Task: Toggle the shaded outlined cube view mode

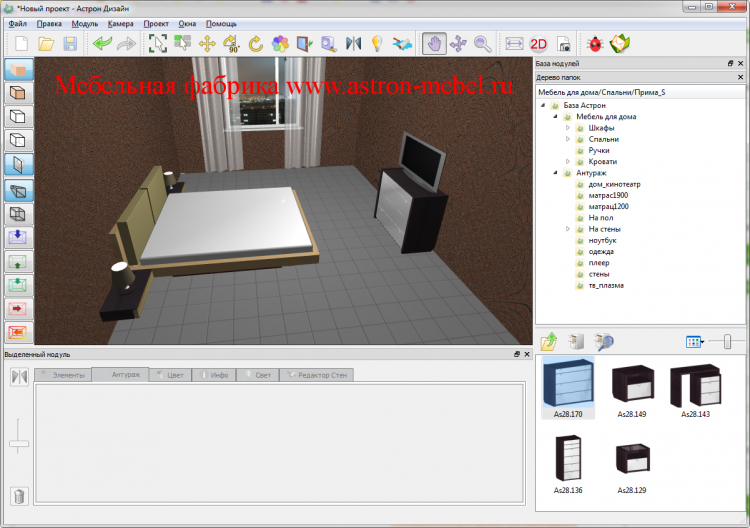Action: point(19,93)
